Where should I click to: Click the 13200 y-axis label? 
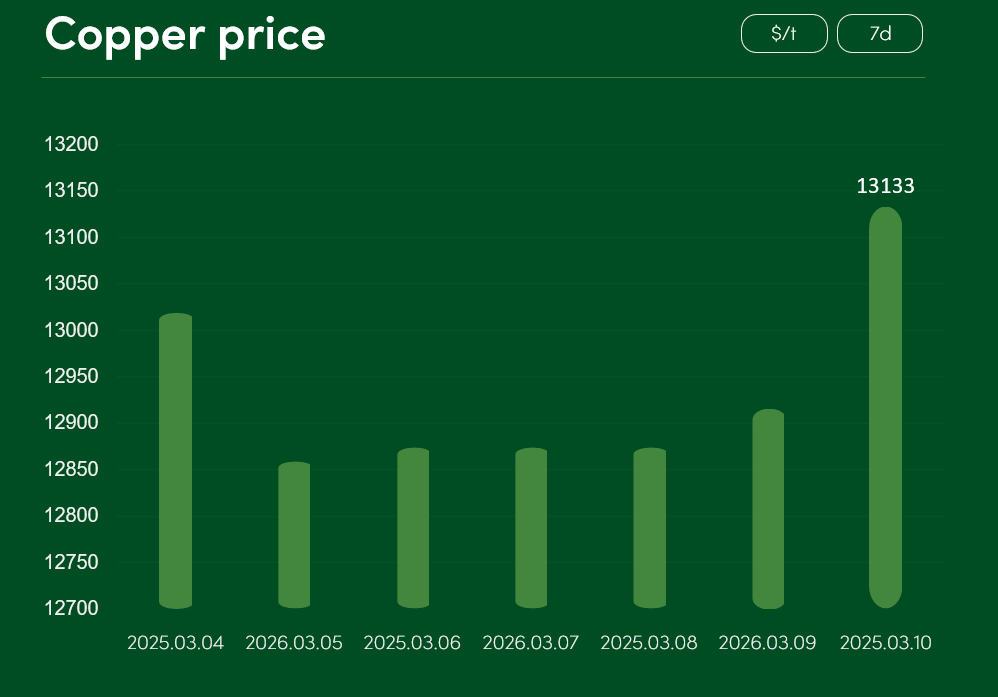tap(71, 144)
